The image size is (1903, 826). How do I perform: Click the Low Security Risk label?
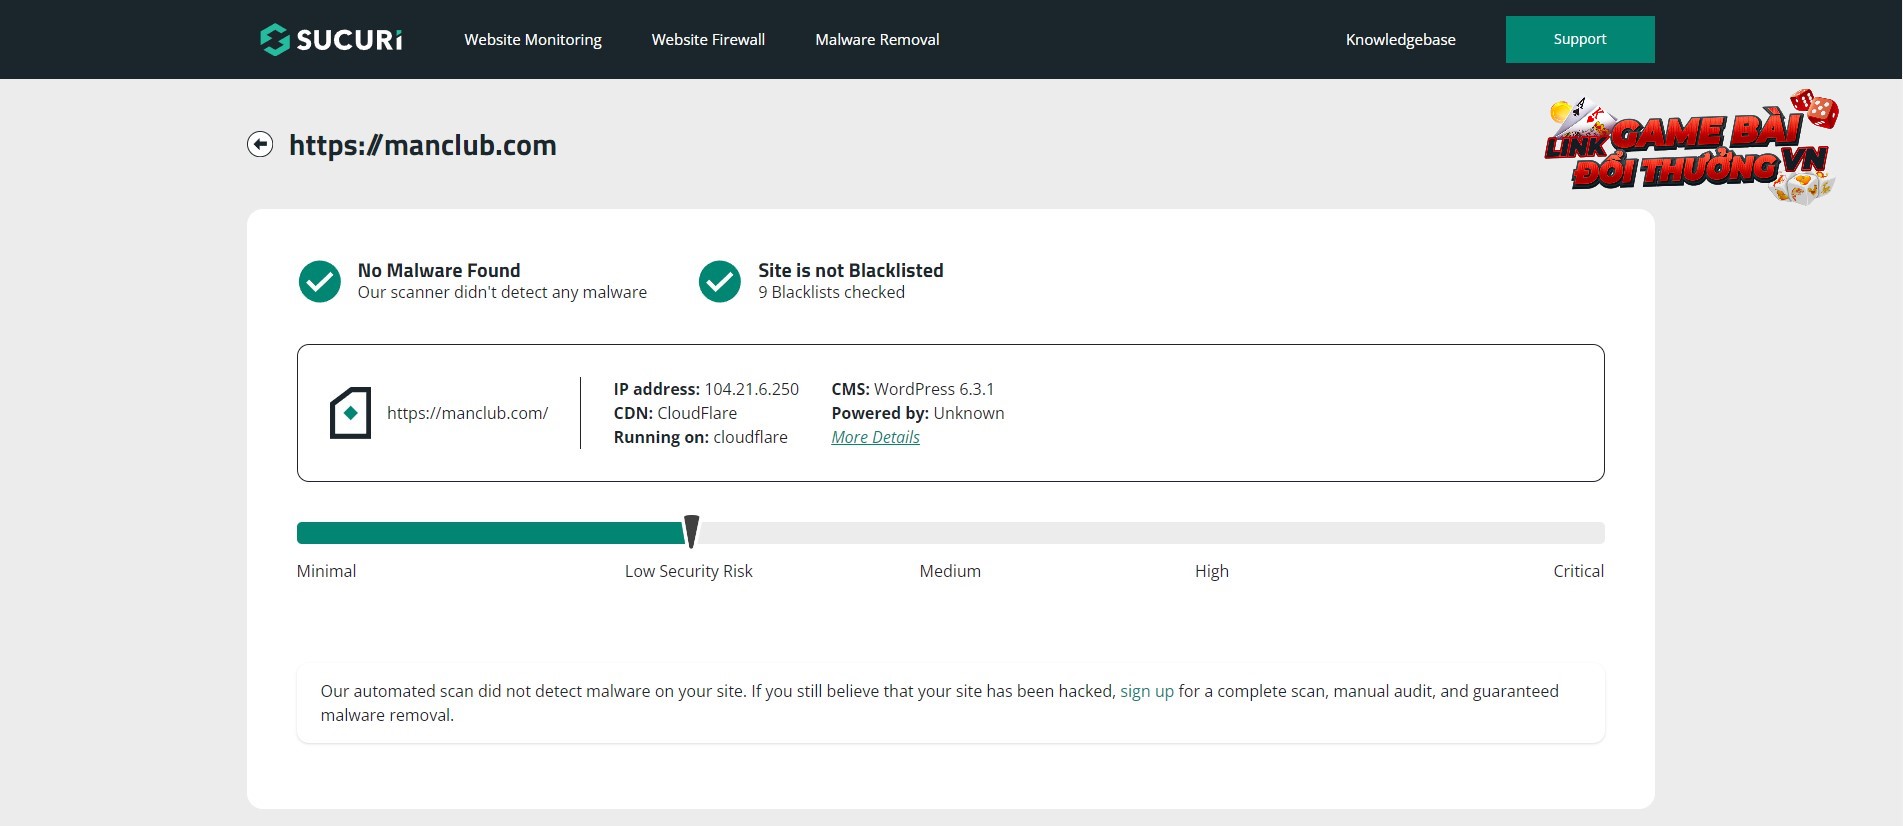(x=689, y=571)
